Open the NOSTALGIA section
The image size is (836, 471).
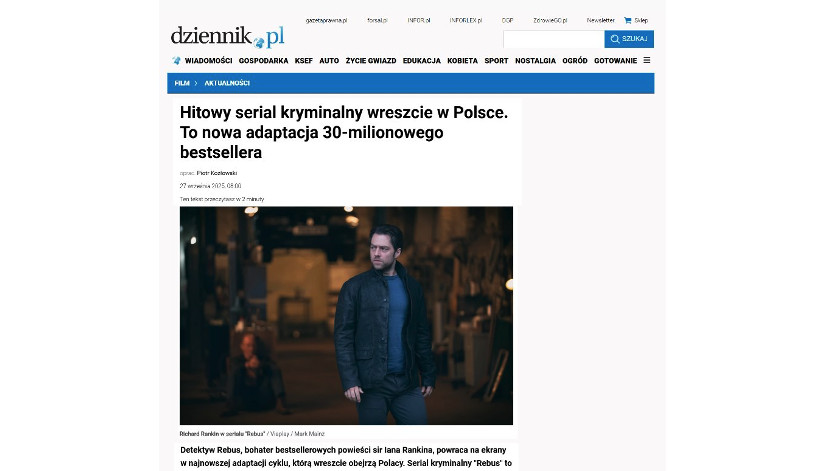(x=535, y=61)
